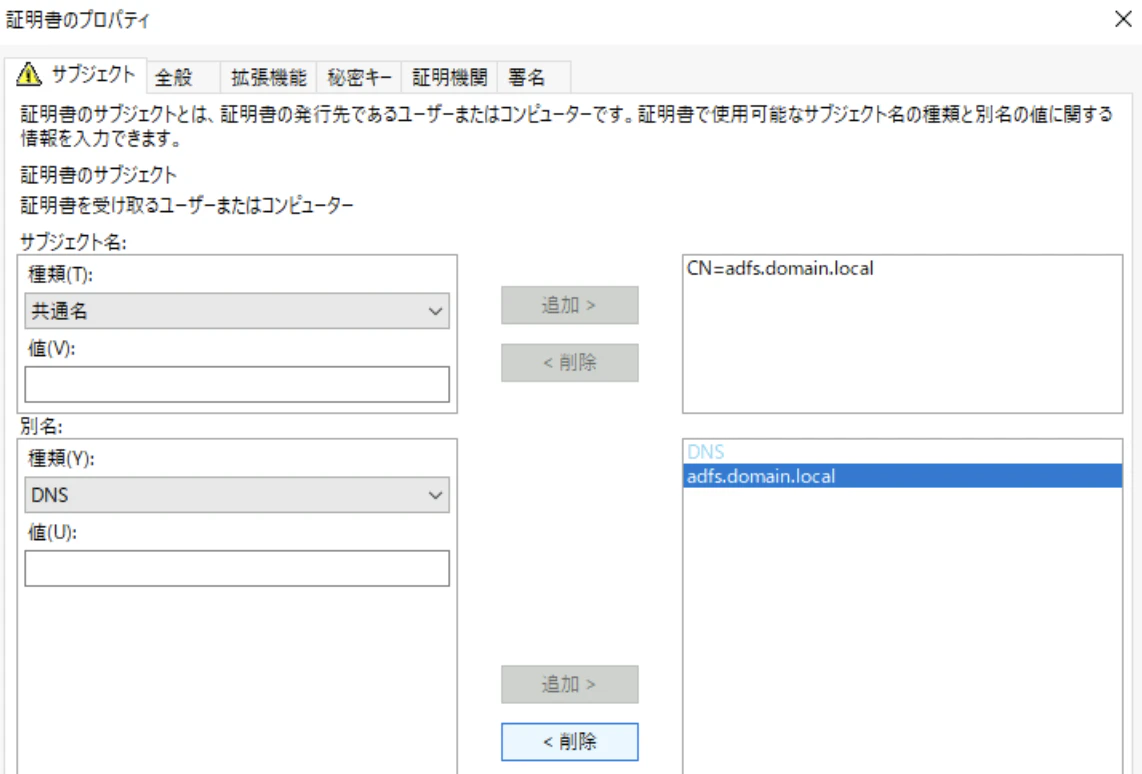
Task: Click the upper 追加 > button for subject name
Action: tap(570, 305)
